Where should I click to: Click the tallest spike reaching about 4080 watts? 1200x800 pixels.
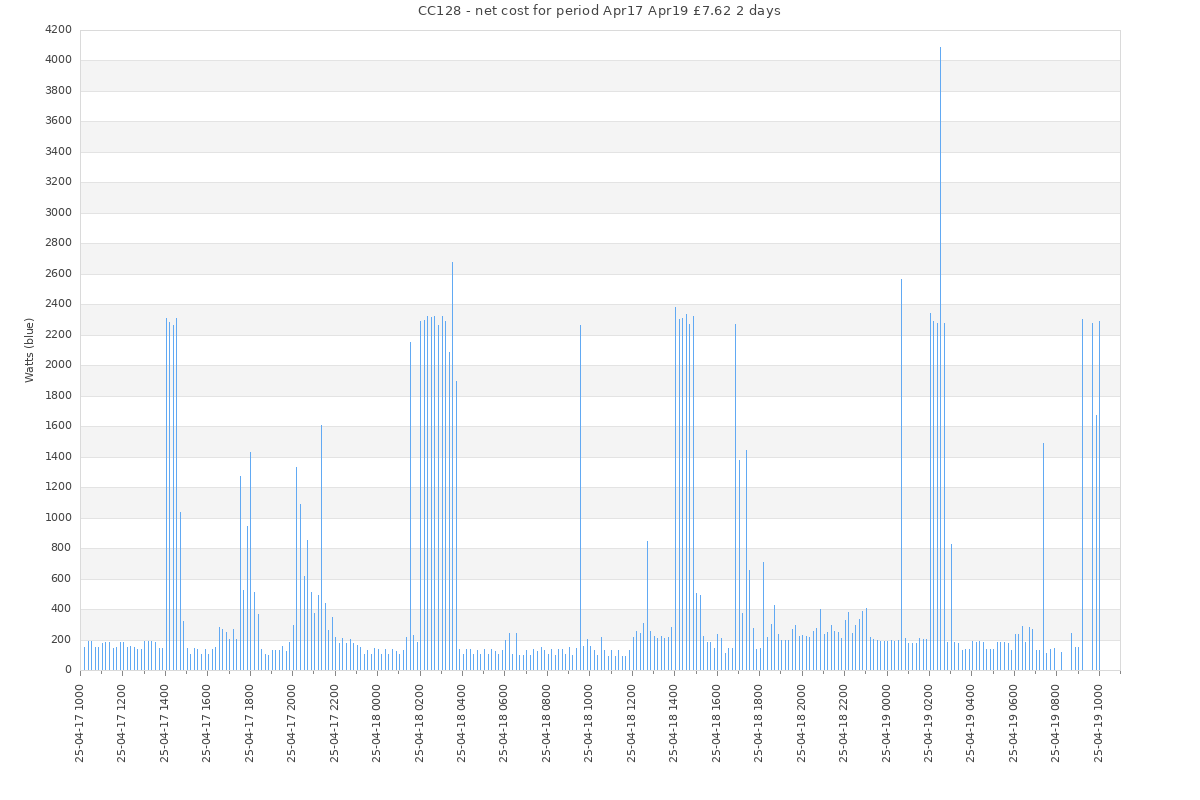[940, 360]
